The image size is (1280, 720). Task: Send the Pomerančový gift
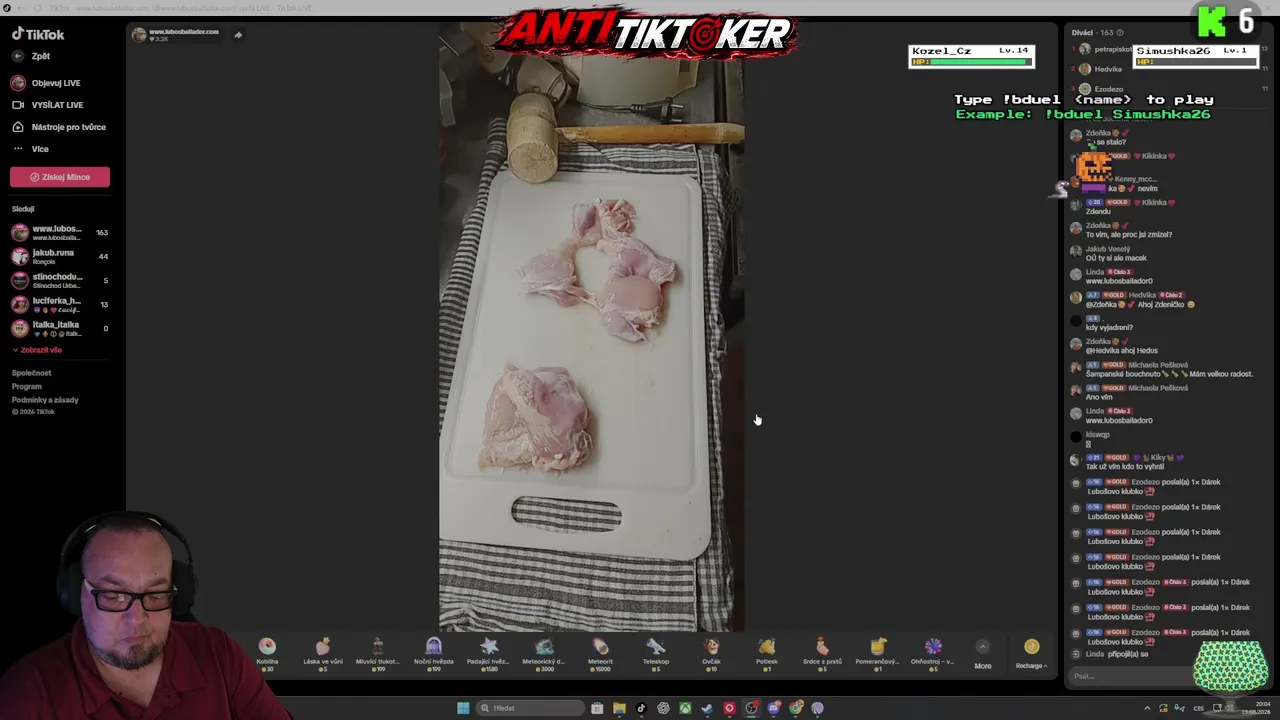[x=877, y=653]
